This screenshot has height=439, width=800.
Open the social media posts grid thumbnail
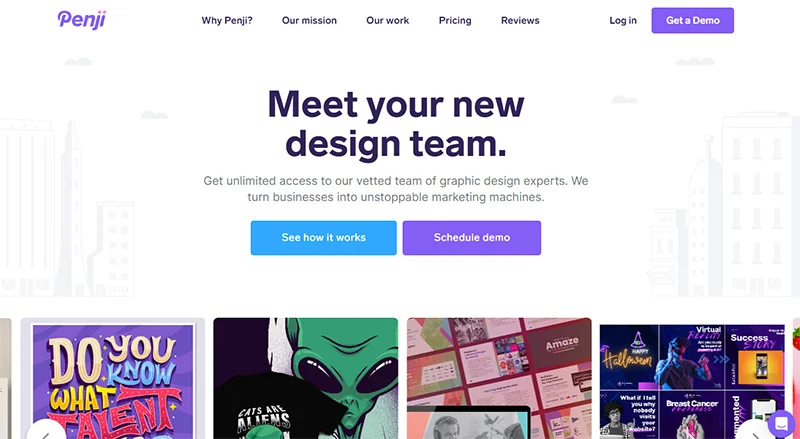point(692,378)
